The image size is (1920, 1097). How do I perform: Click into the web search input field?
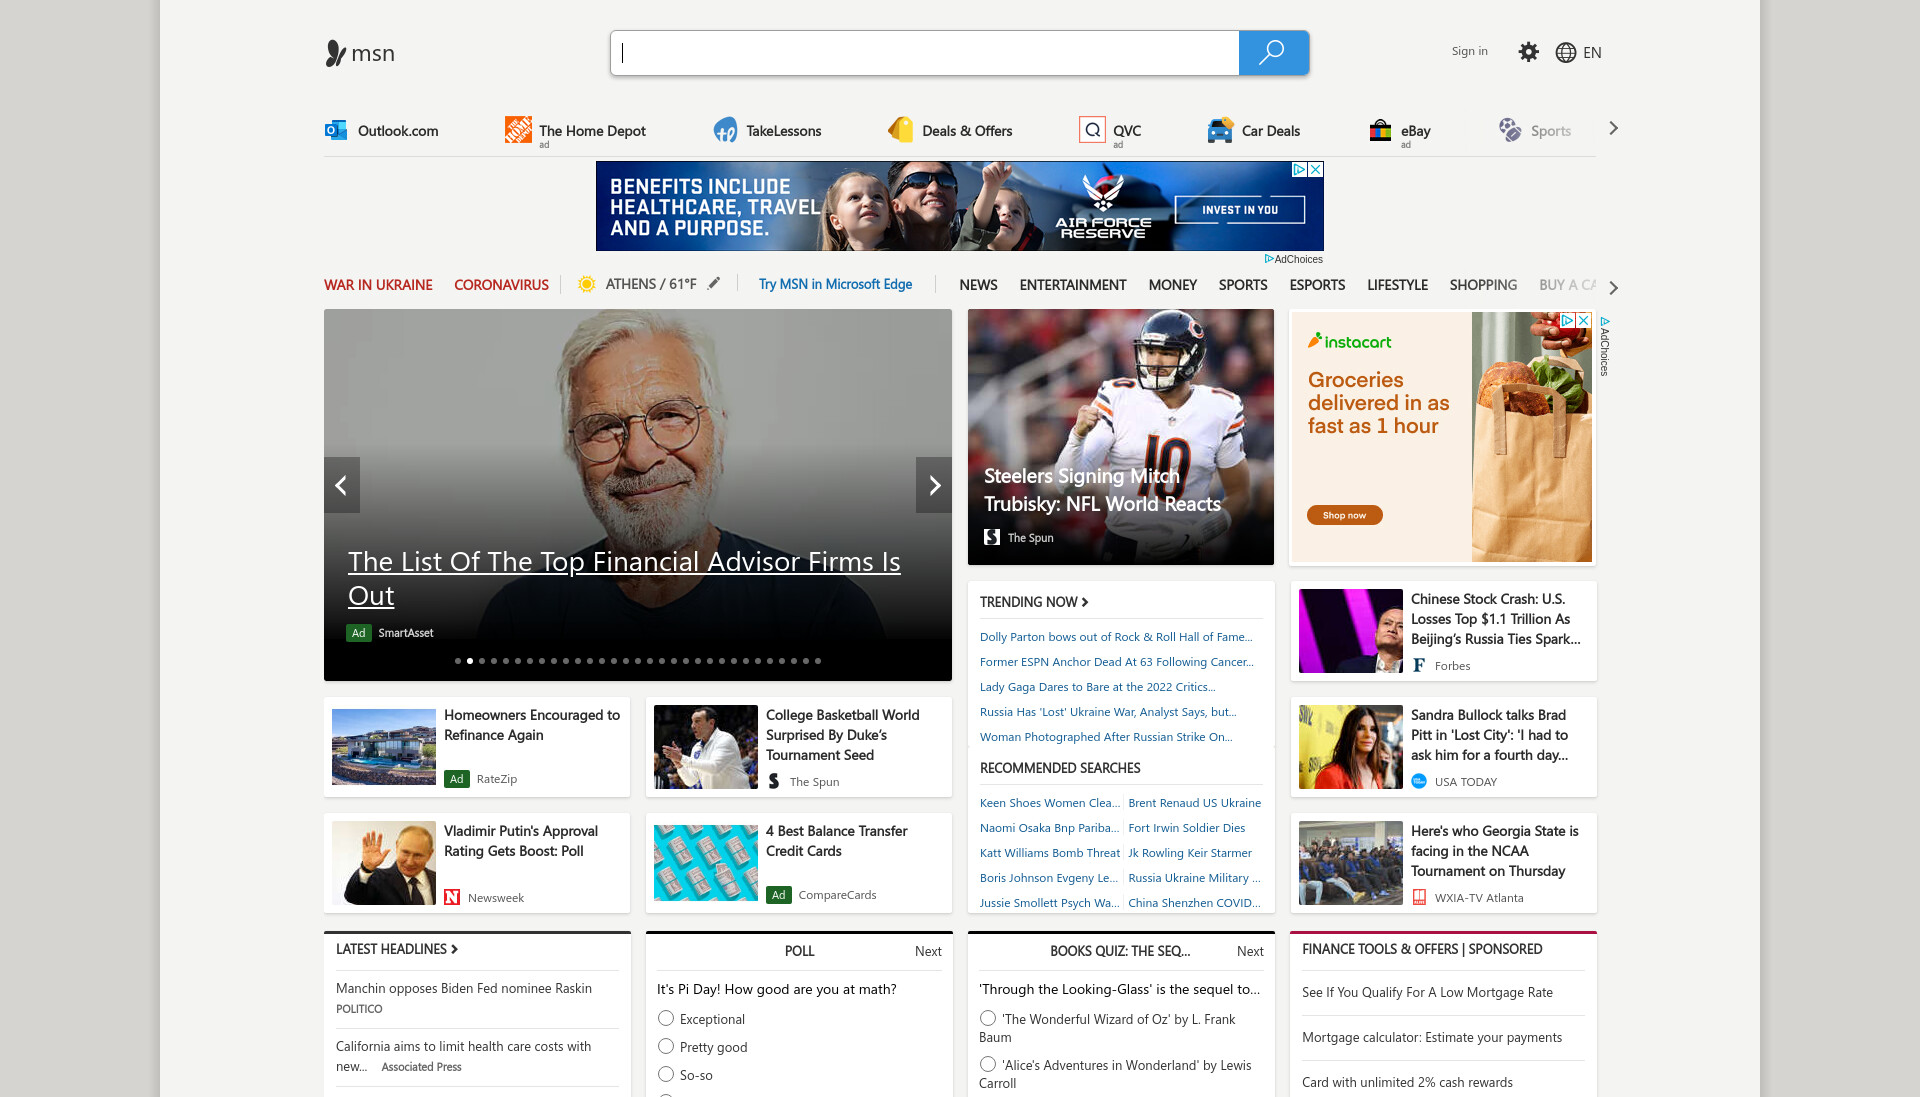[925, 53]
